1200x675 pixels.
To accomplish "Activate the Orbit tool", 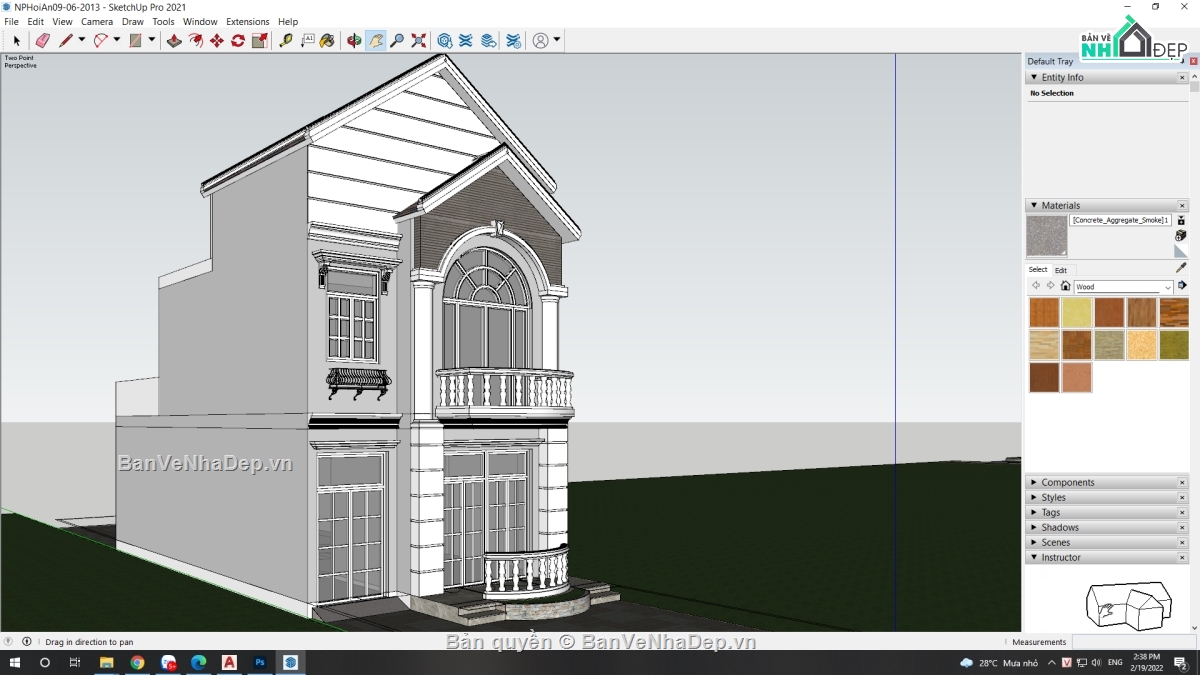I will pos(352,40).
